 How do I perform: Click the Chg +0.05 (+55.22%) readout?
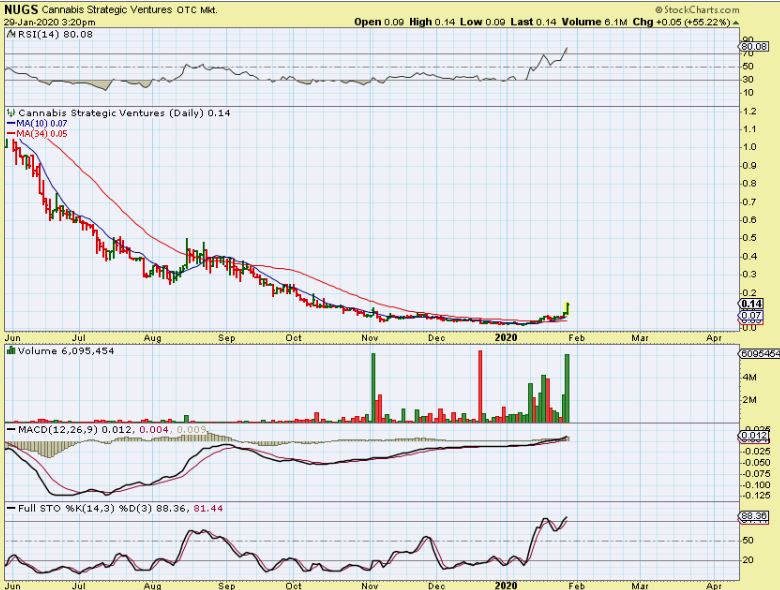[682, 22]
